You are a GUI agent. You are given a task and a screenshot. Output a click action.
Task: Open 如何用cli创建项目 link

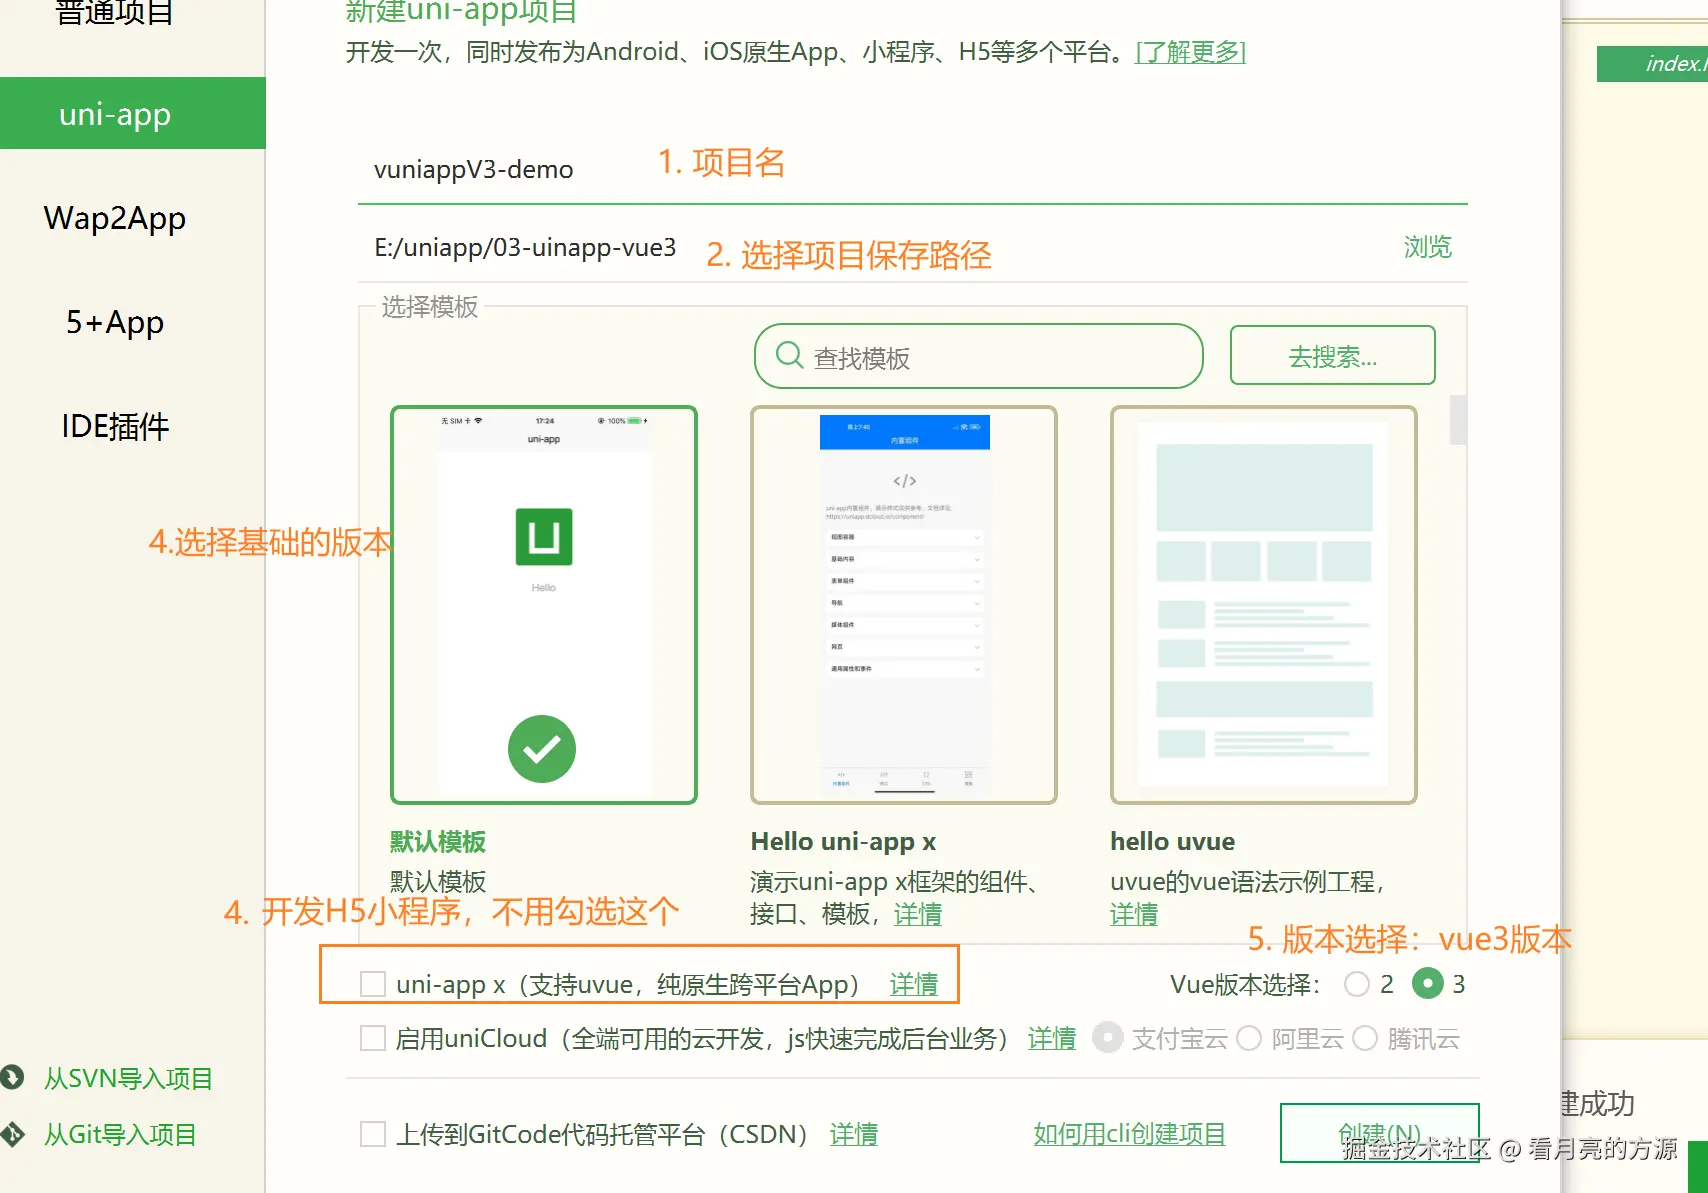pyautogui.click(x=1129, y=1134)
